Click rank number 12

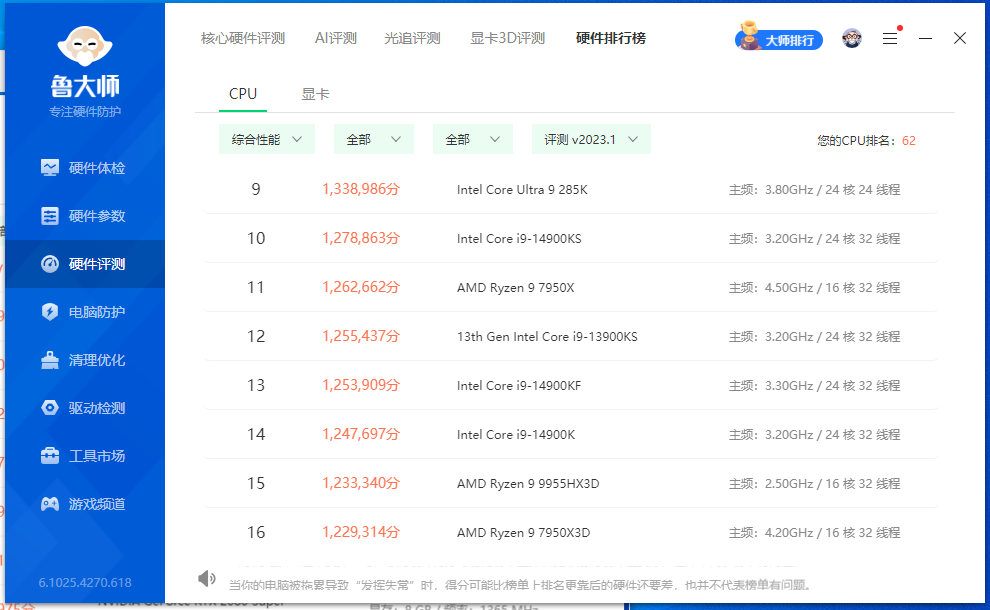256,337
